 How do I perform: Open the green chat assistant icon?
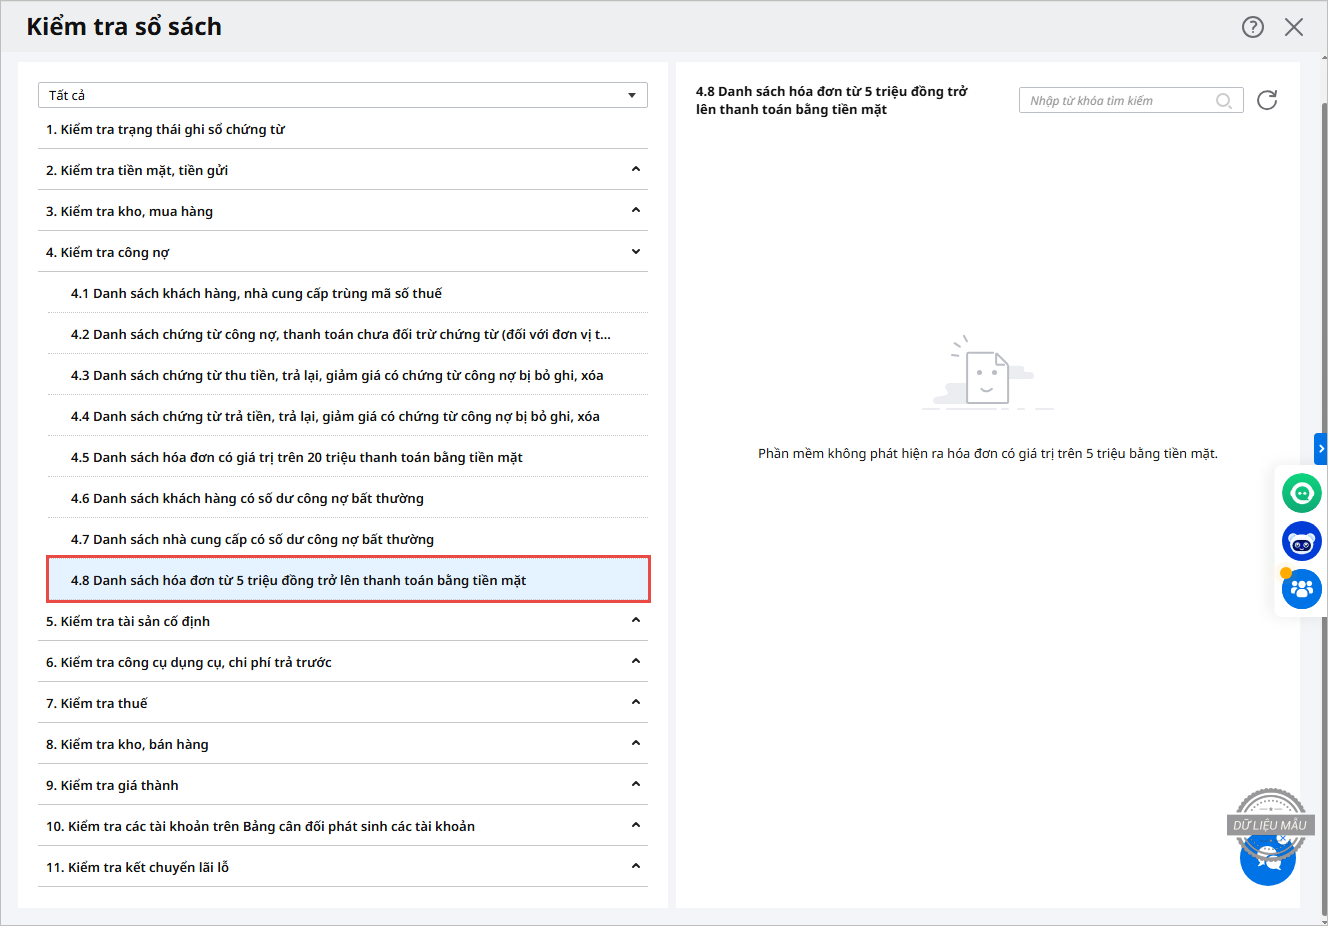click(1301, 493)
